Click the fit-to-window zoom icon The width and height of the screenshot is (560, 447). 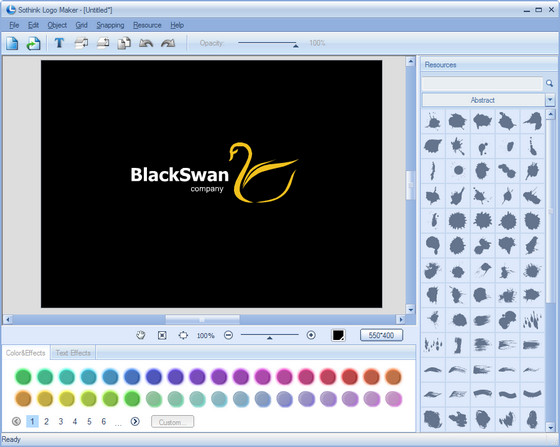pyautogui.click(x=162, y=335)
